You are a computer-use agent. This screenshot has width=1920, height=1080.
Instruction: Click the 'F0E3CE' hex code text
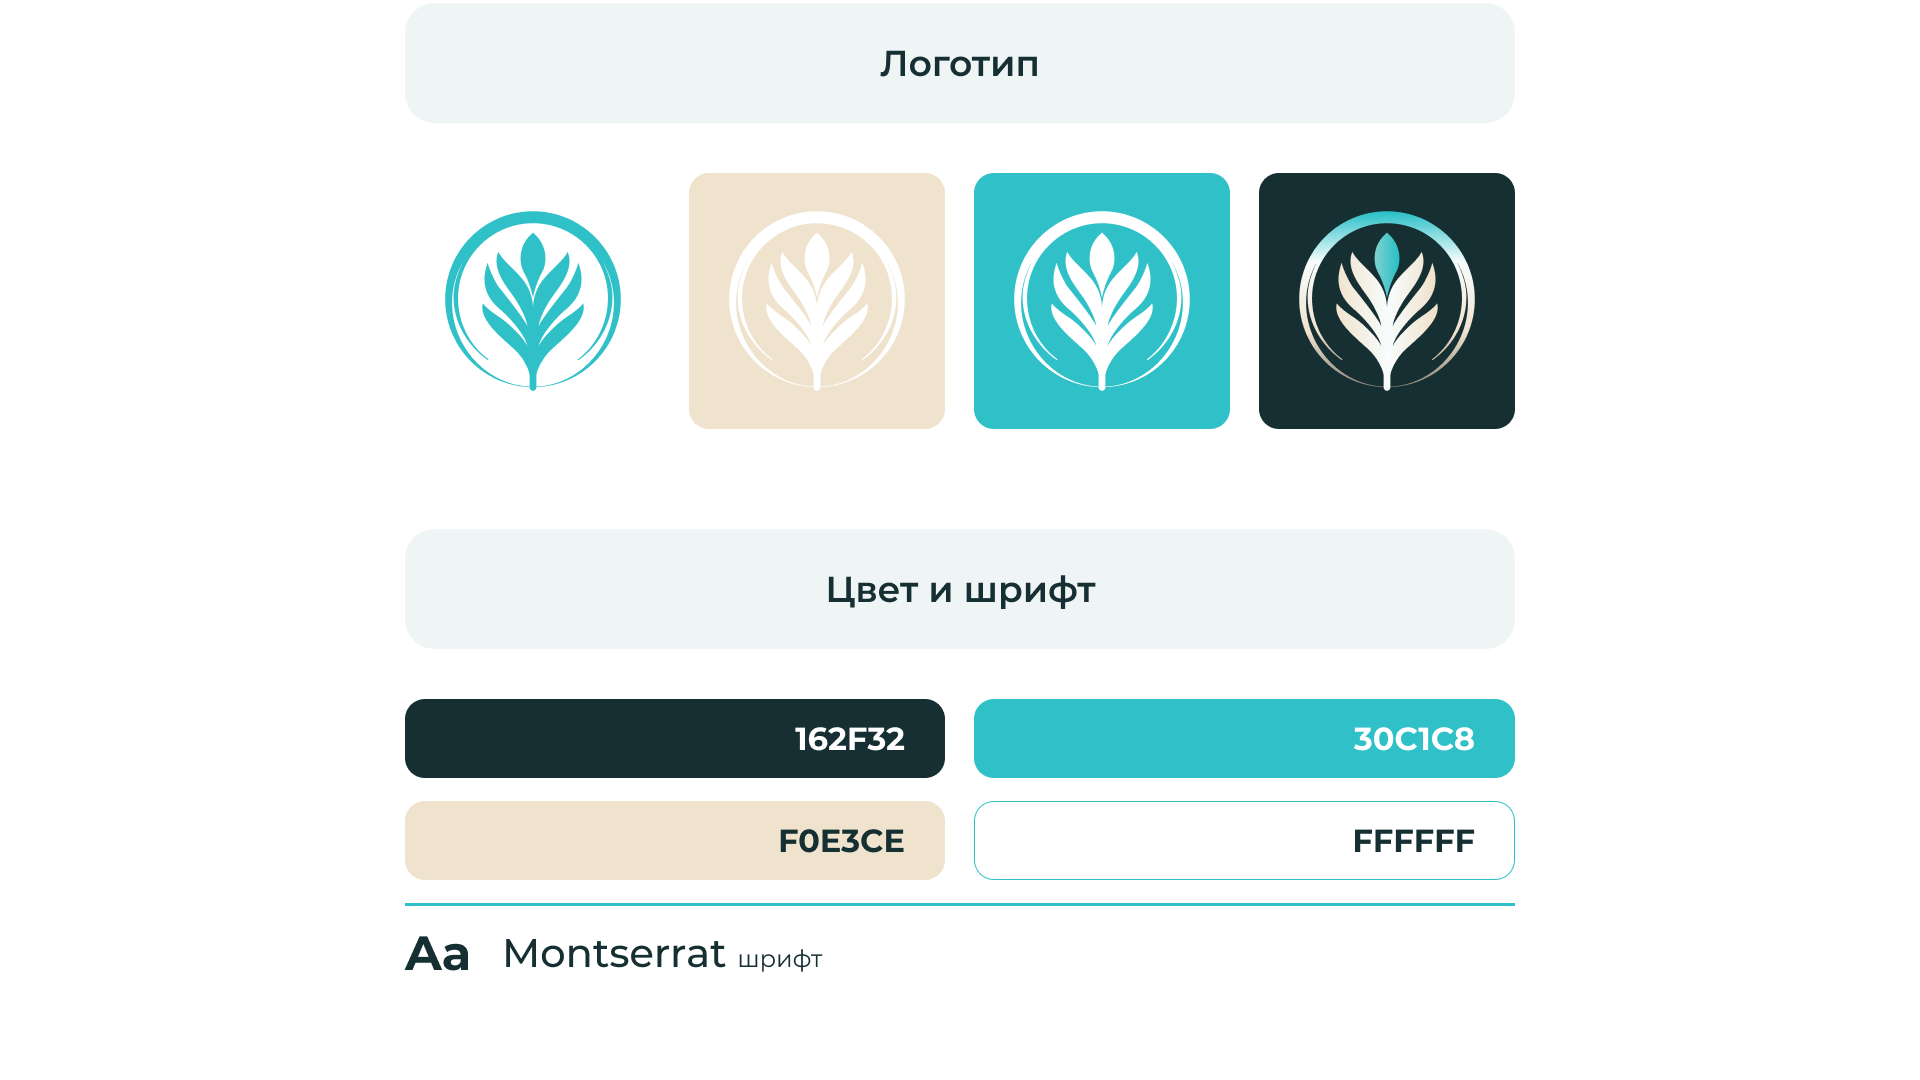click(x=841, y=841)
